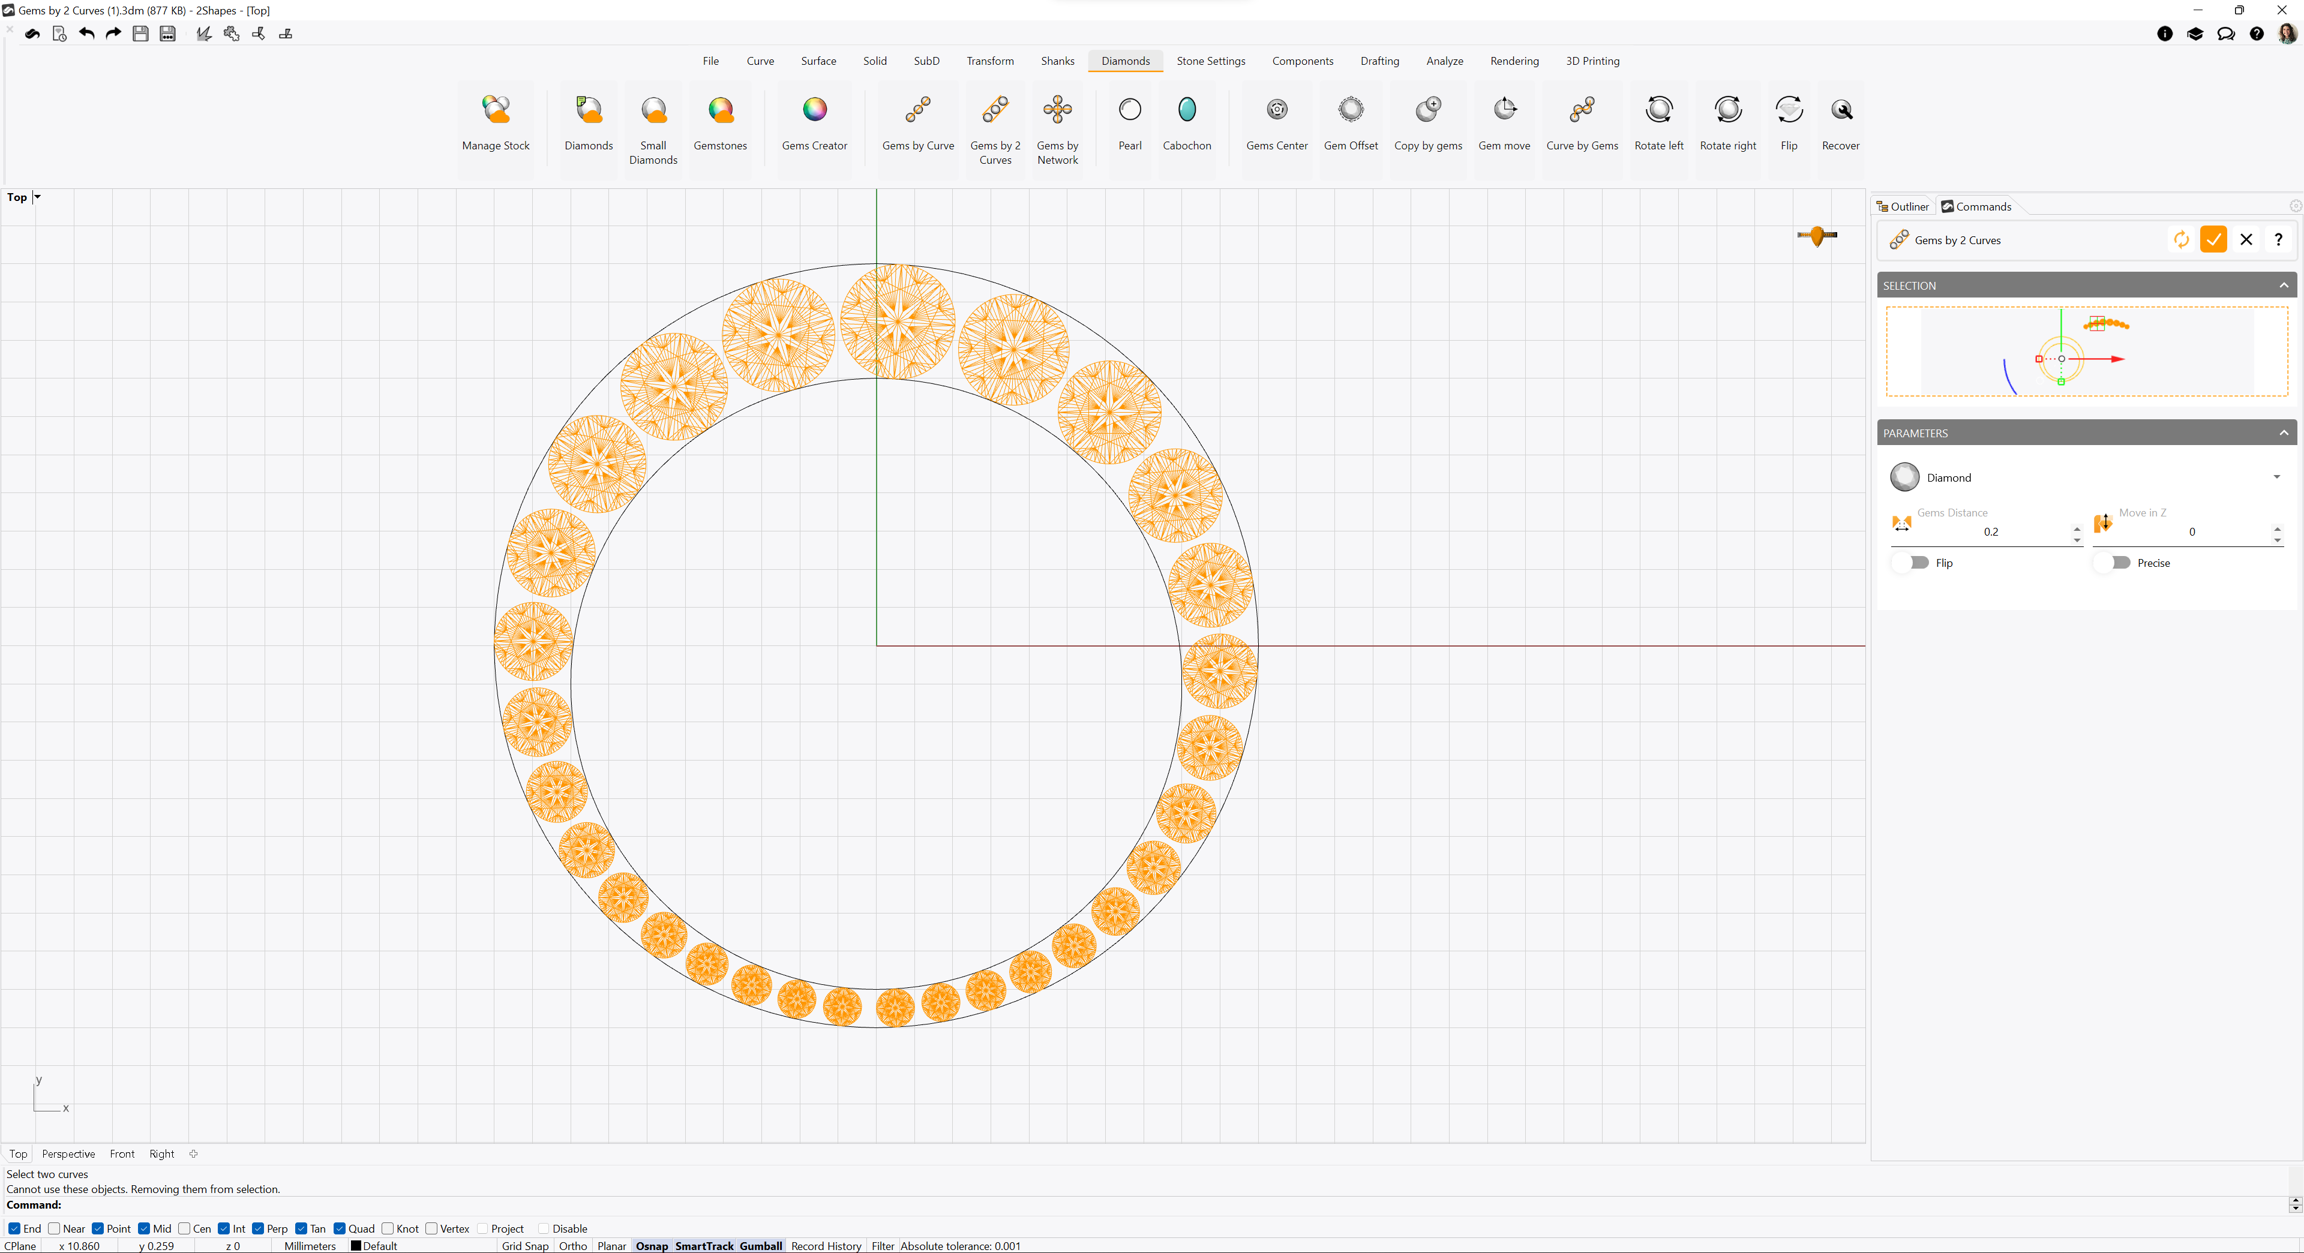Switch to the Outliner panel tab
This screenshot has width=2304, height=1253.
[x=1902, y=207]
